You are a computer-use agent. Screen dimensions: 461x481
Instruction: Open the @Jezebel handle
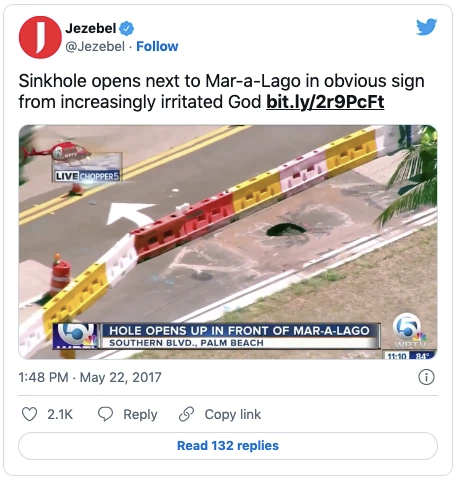[95, 46]
